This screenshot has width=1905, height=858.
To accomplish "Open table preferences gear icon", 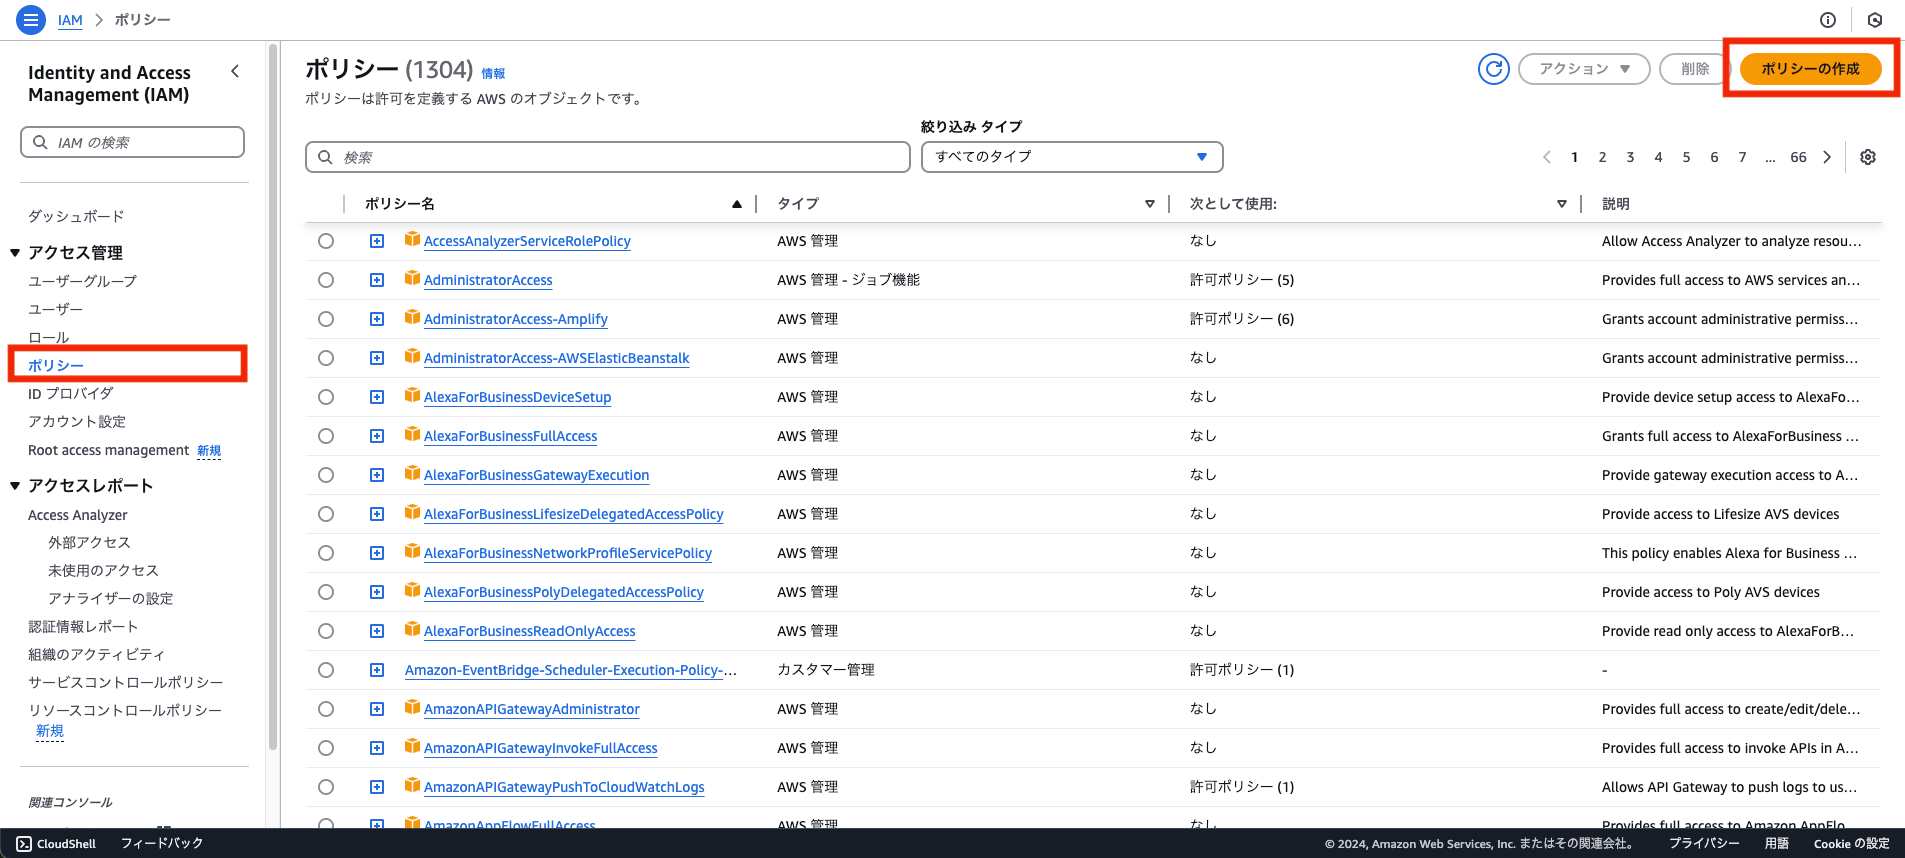I will (1867, 157).
